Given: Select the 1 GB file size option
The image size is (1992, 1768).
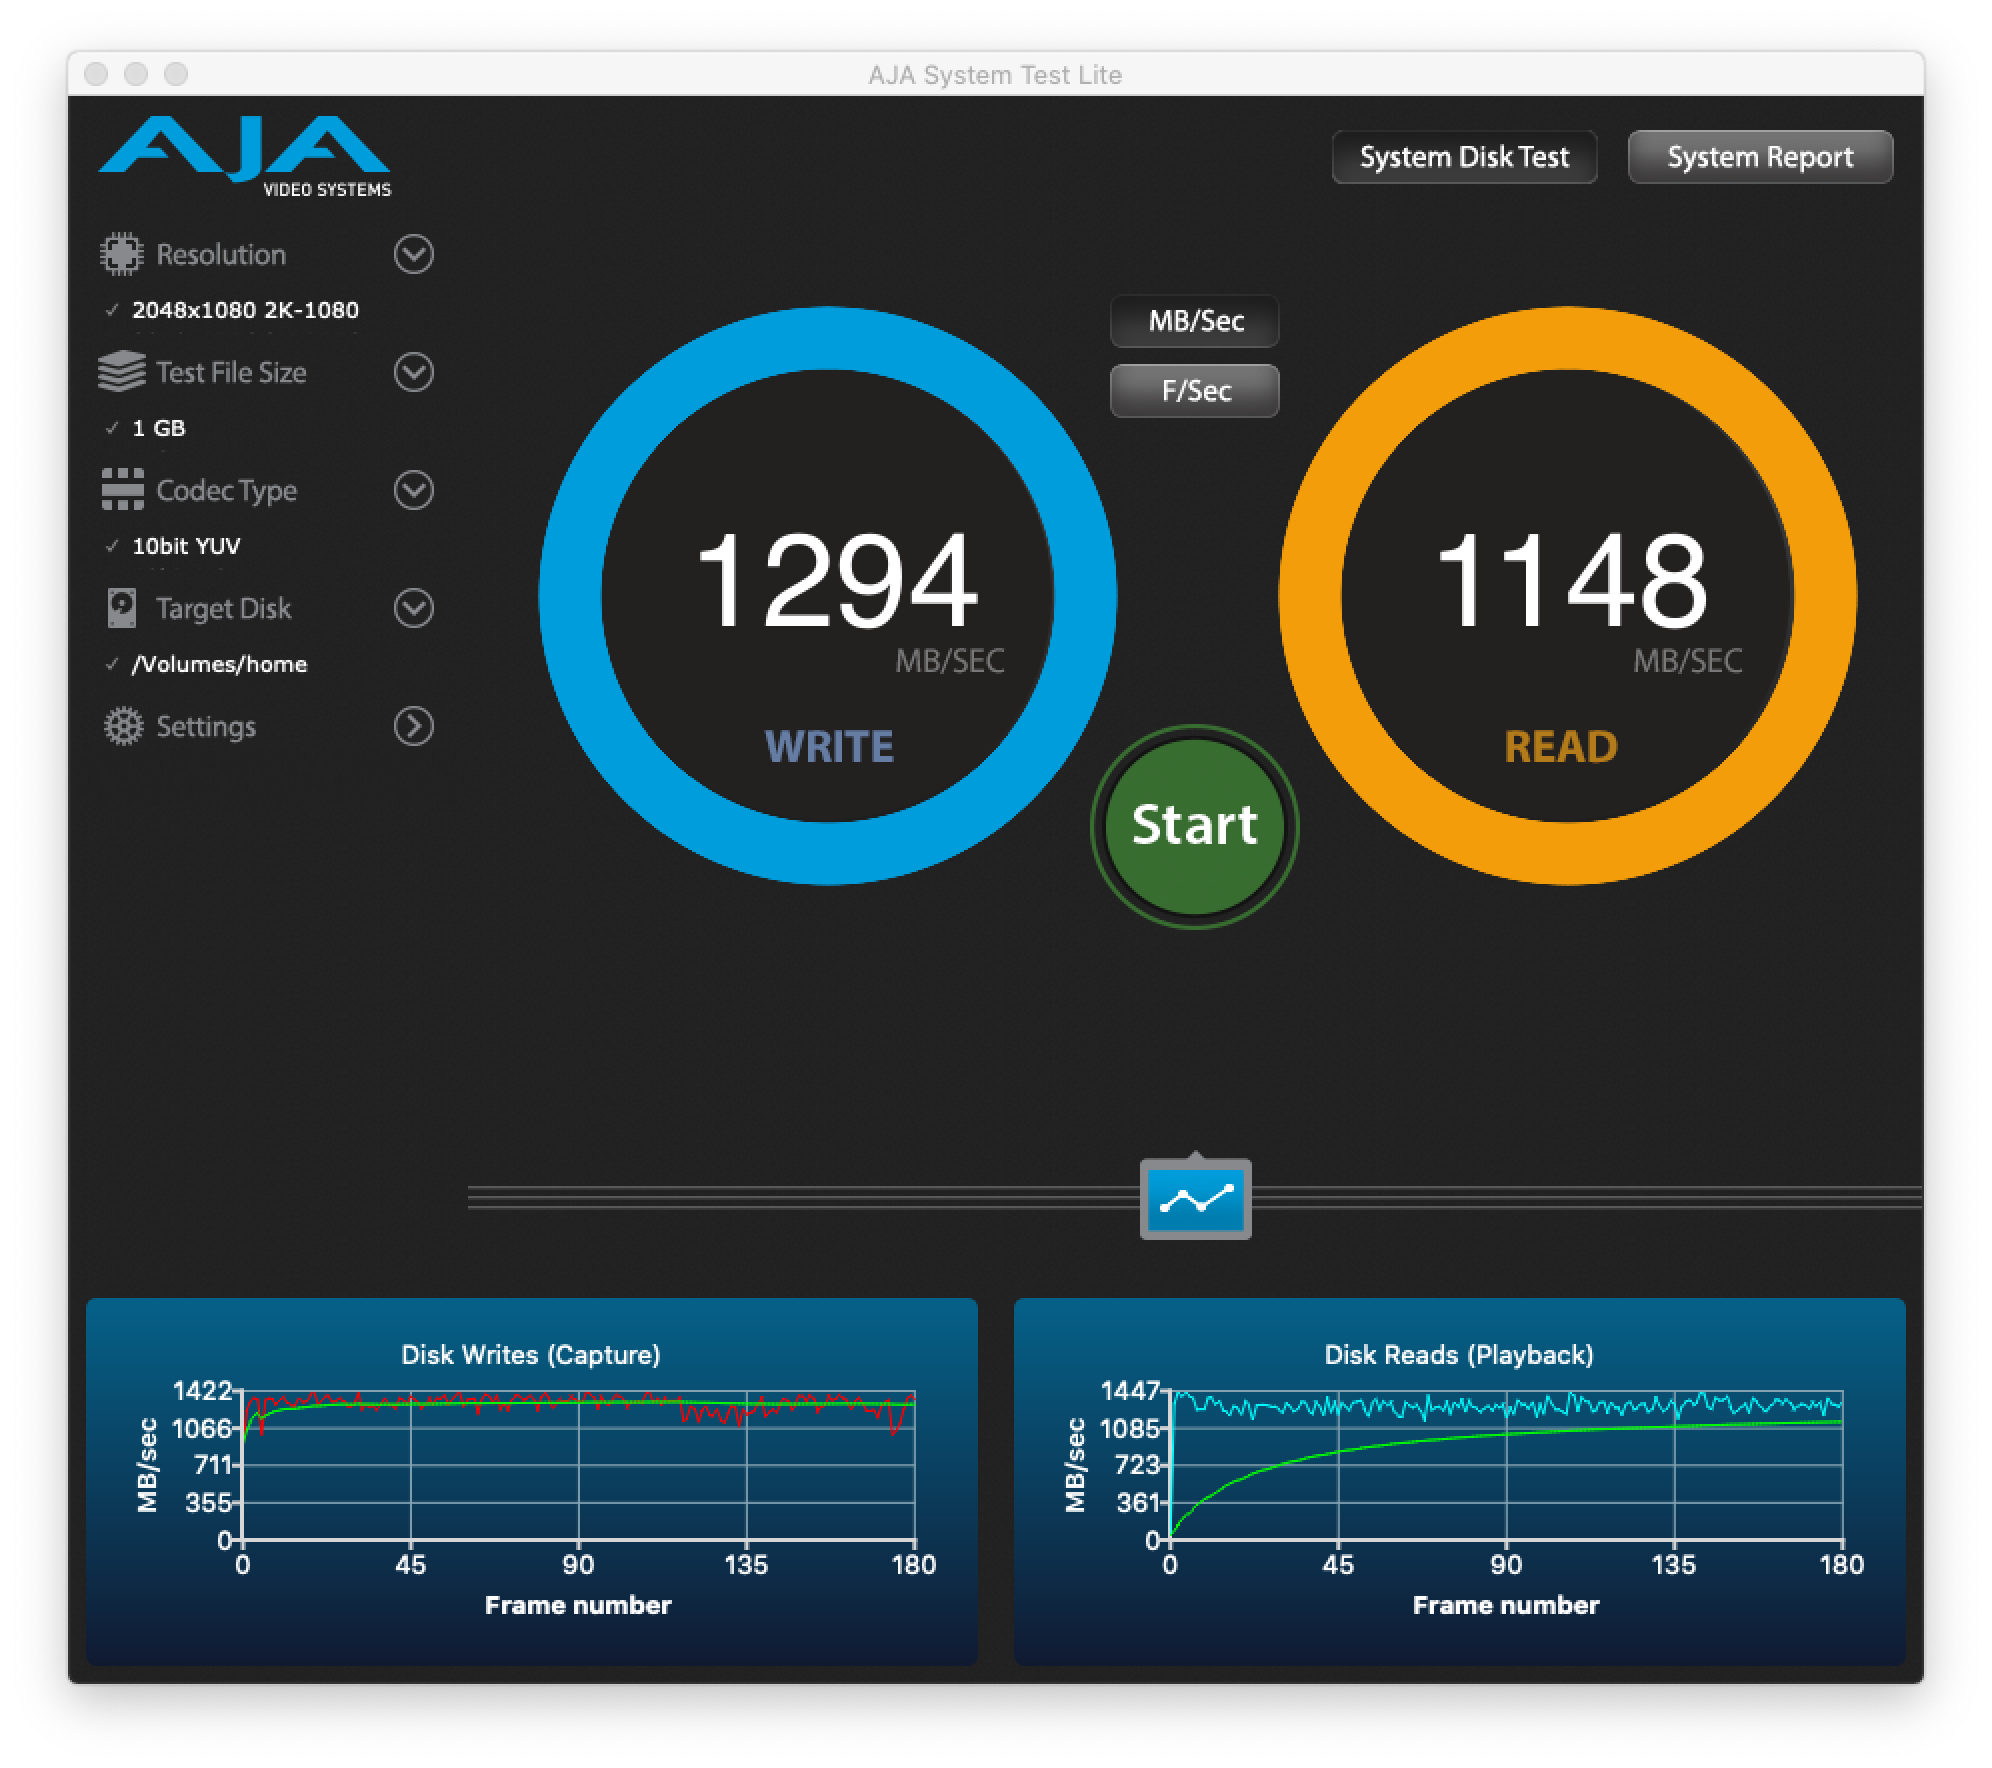Looking at the screenshot, I should pos(159,428).
